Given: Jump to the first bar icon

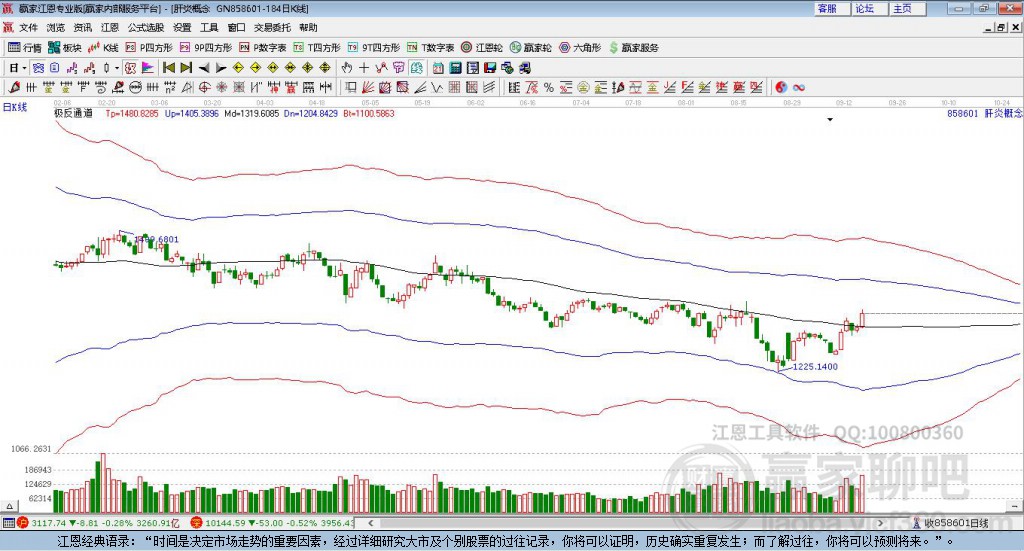Looking at the screenshot, I should click(169, 68).
